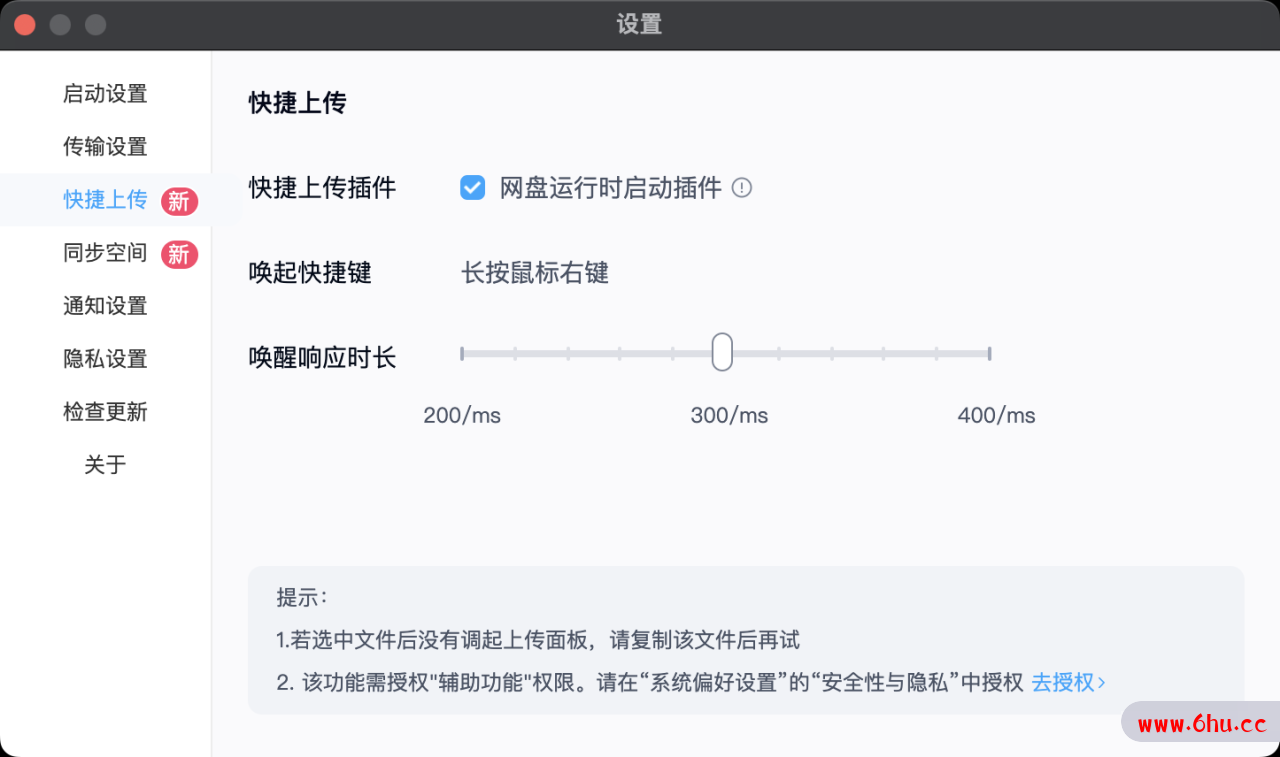Open the 关于 section
The width and height of the screenshot is (1280, 757).
(105, 465)
